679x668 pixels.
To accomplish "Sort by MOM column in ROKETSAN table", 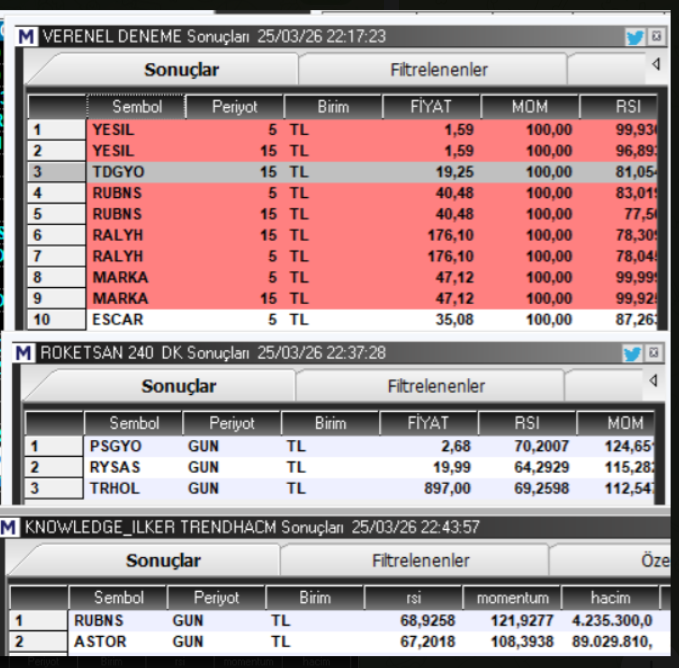I will point(616,423).
